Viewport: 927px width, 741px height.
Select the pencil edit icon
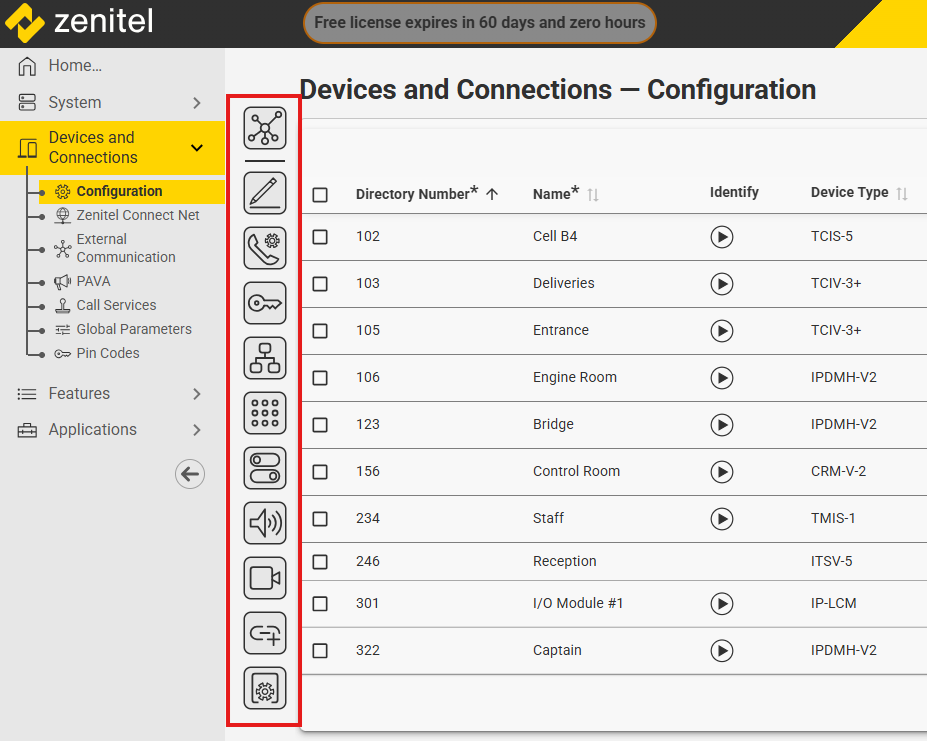pos(265,193)
